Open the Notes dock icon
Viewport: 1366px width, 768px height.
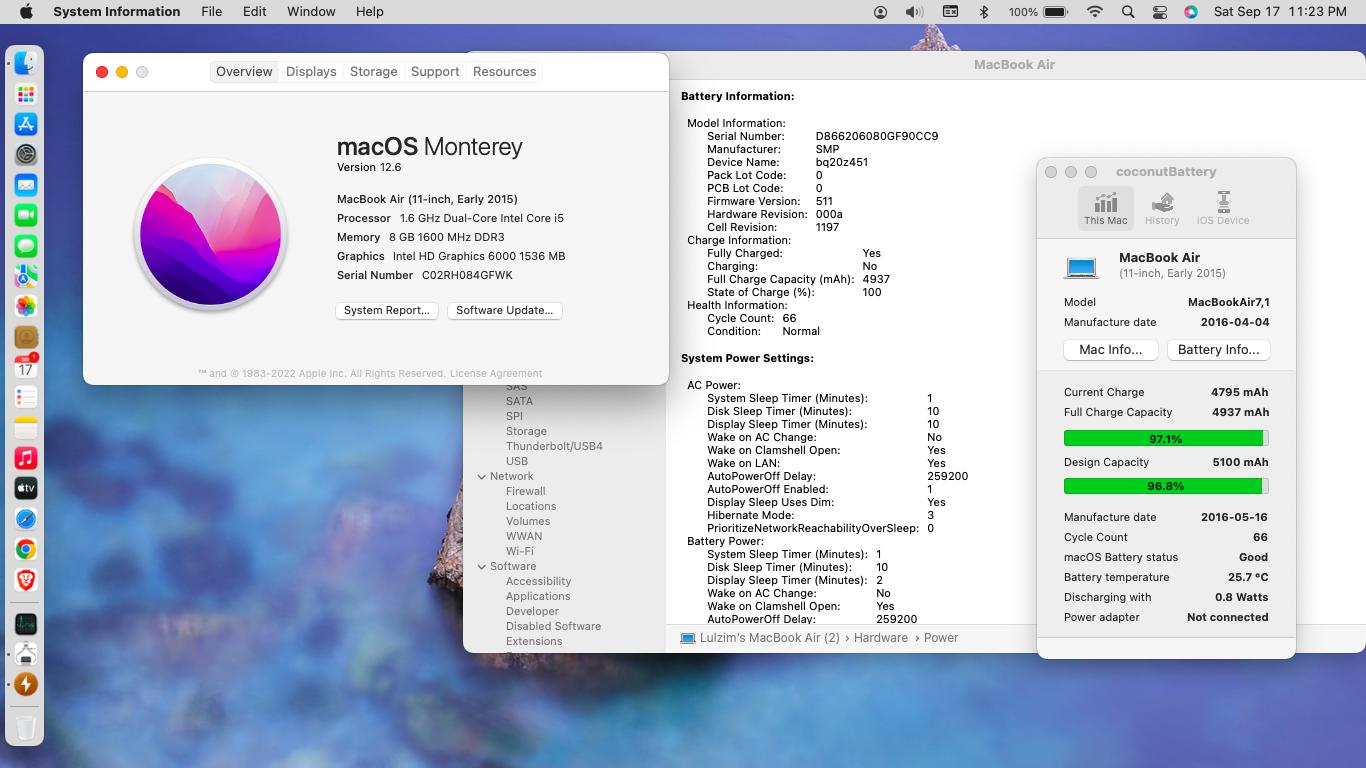tap(26, 428)
